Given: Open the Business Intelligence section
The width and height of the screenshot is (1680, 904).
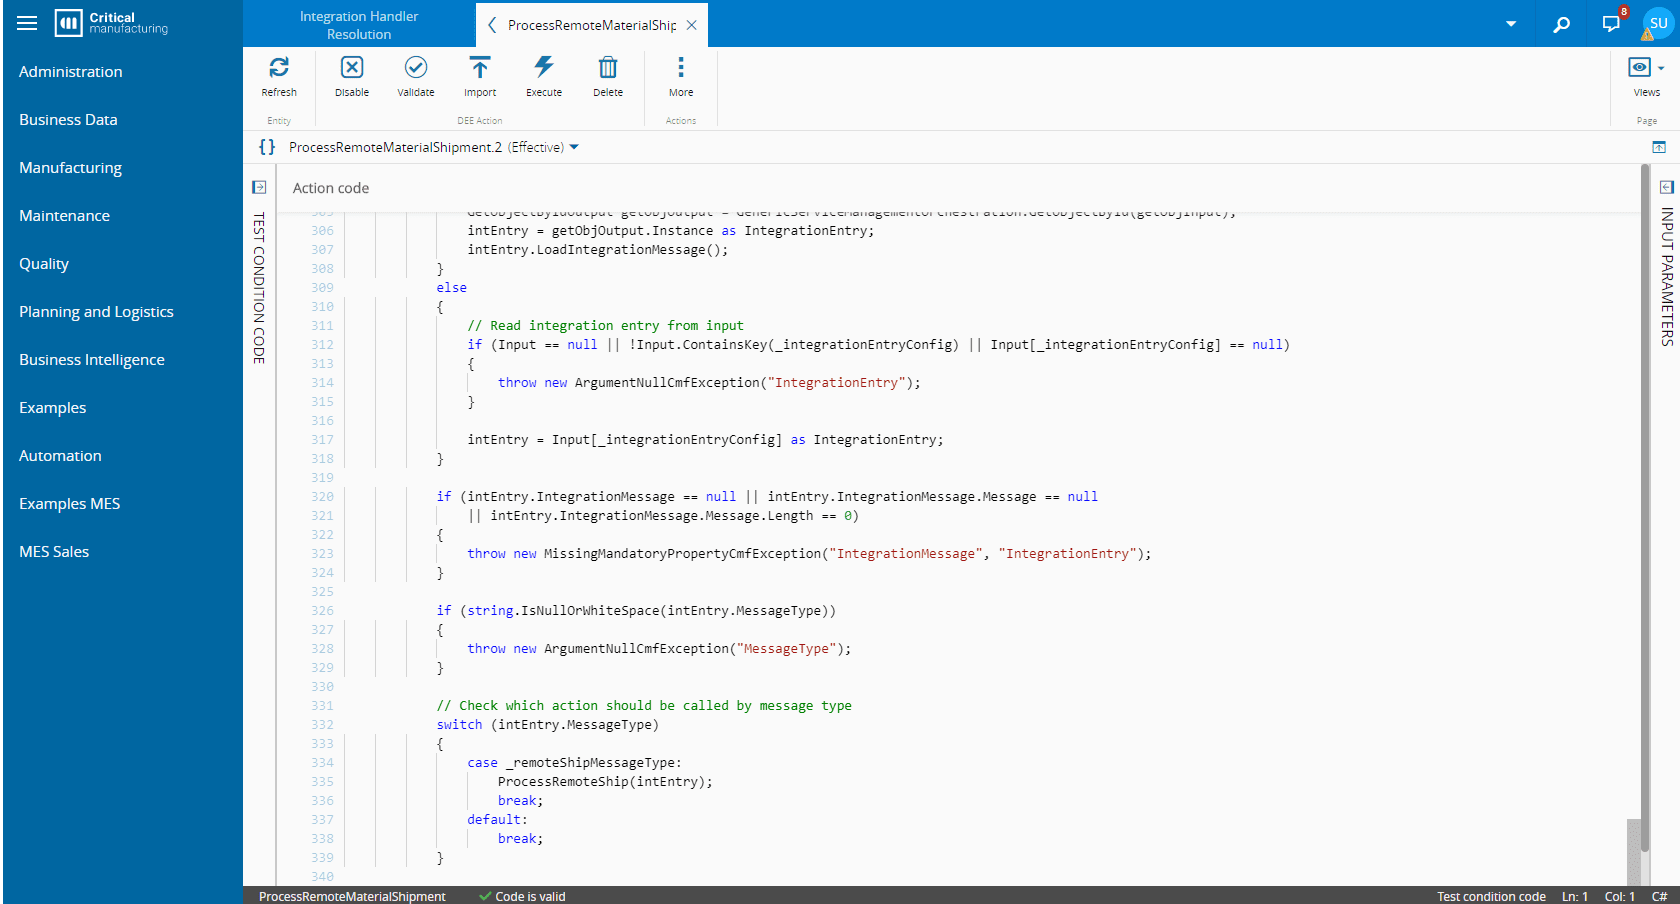Looking at the screenshot, I should (92, 360).
